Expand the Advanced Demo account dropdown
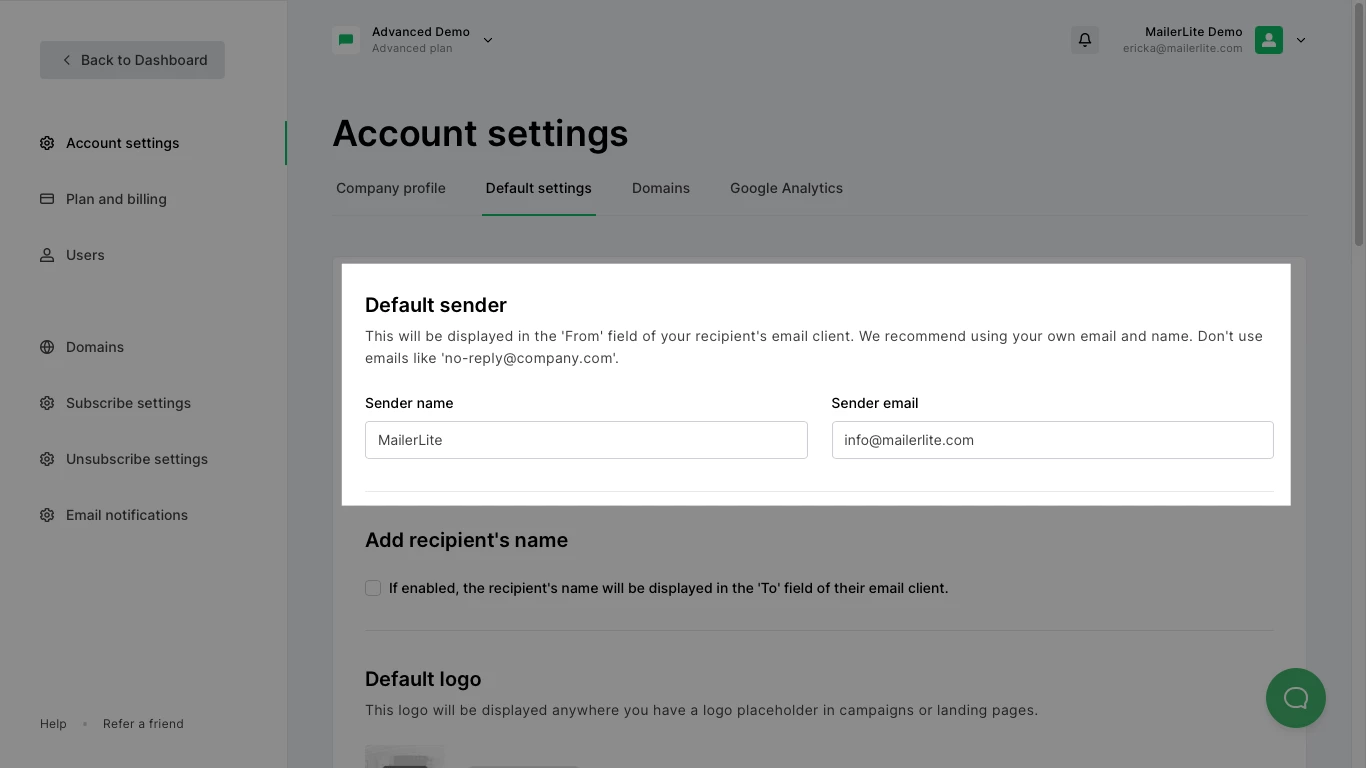This screenshot has width=1366, height=768. pyautogui.click(x=488, y=40)
